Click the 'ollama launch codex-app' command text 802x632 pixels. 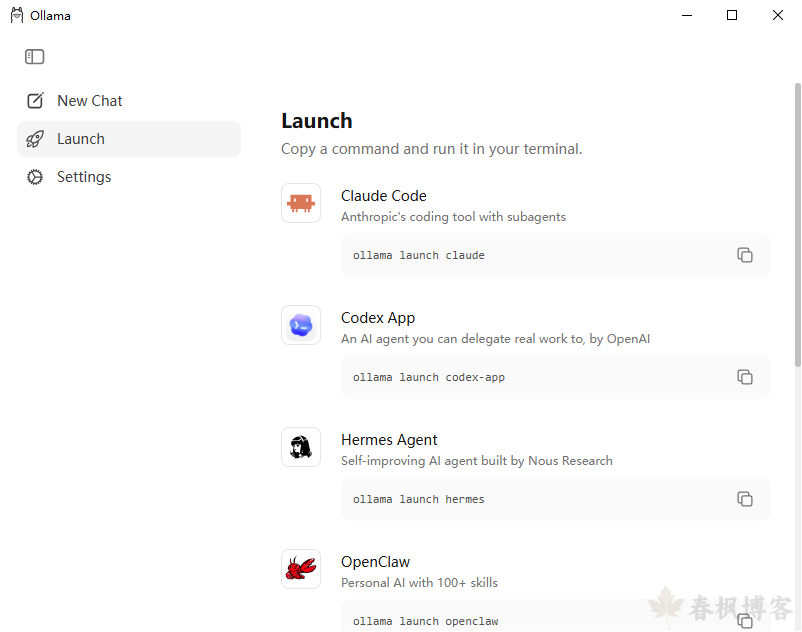click(429, 377)
